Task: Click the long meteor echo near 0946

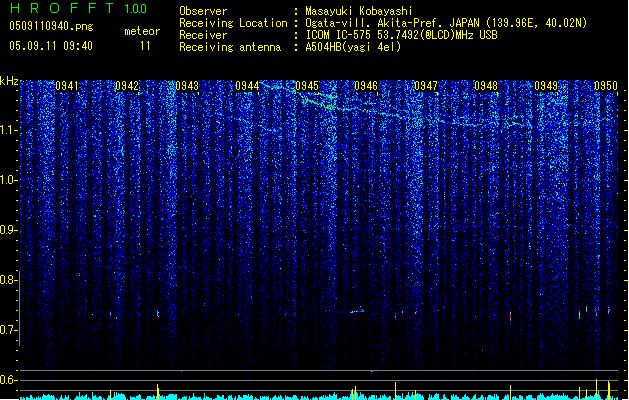Action: pos(356,311)
